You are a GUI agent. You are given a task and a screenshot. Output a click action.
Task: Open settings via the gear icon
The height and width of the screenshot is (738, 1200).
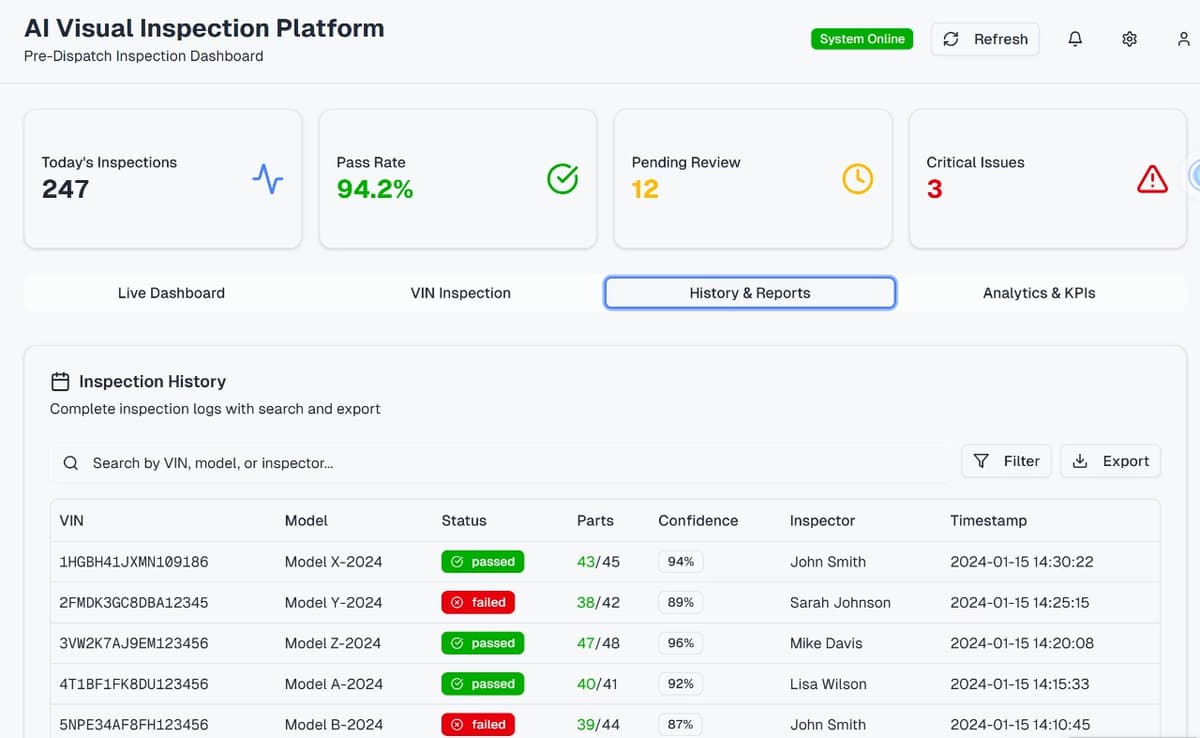(1129, 39)
